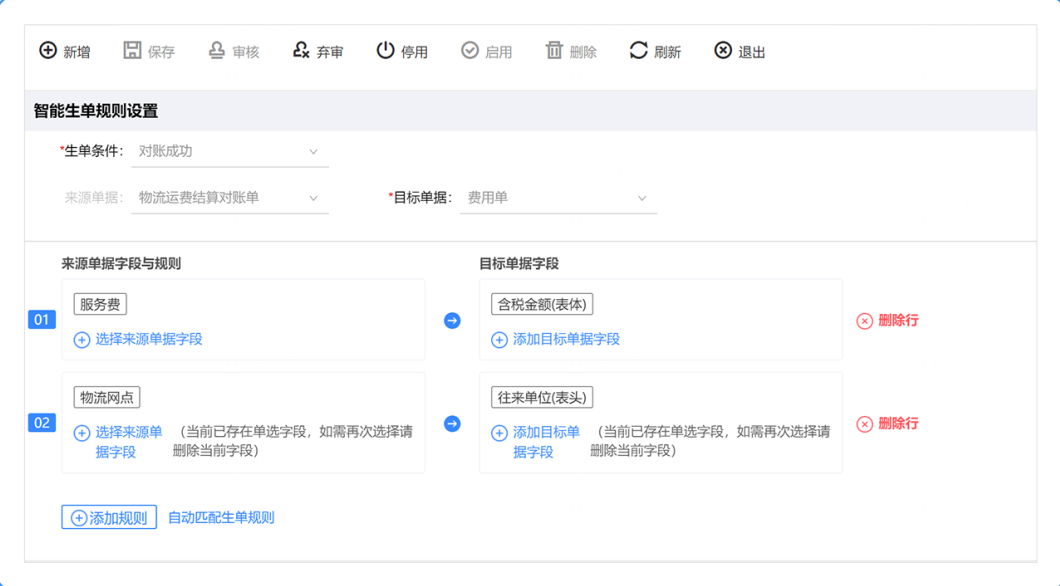Click the 添加规则 button
The image size is (1060, 586).
(109, 517)
